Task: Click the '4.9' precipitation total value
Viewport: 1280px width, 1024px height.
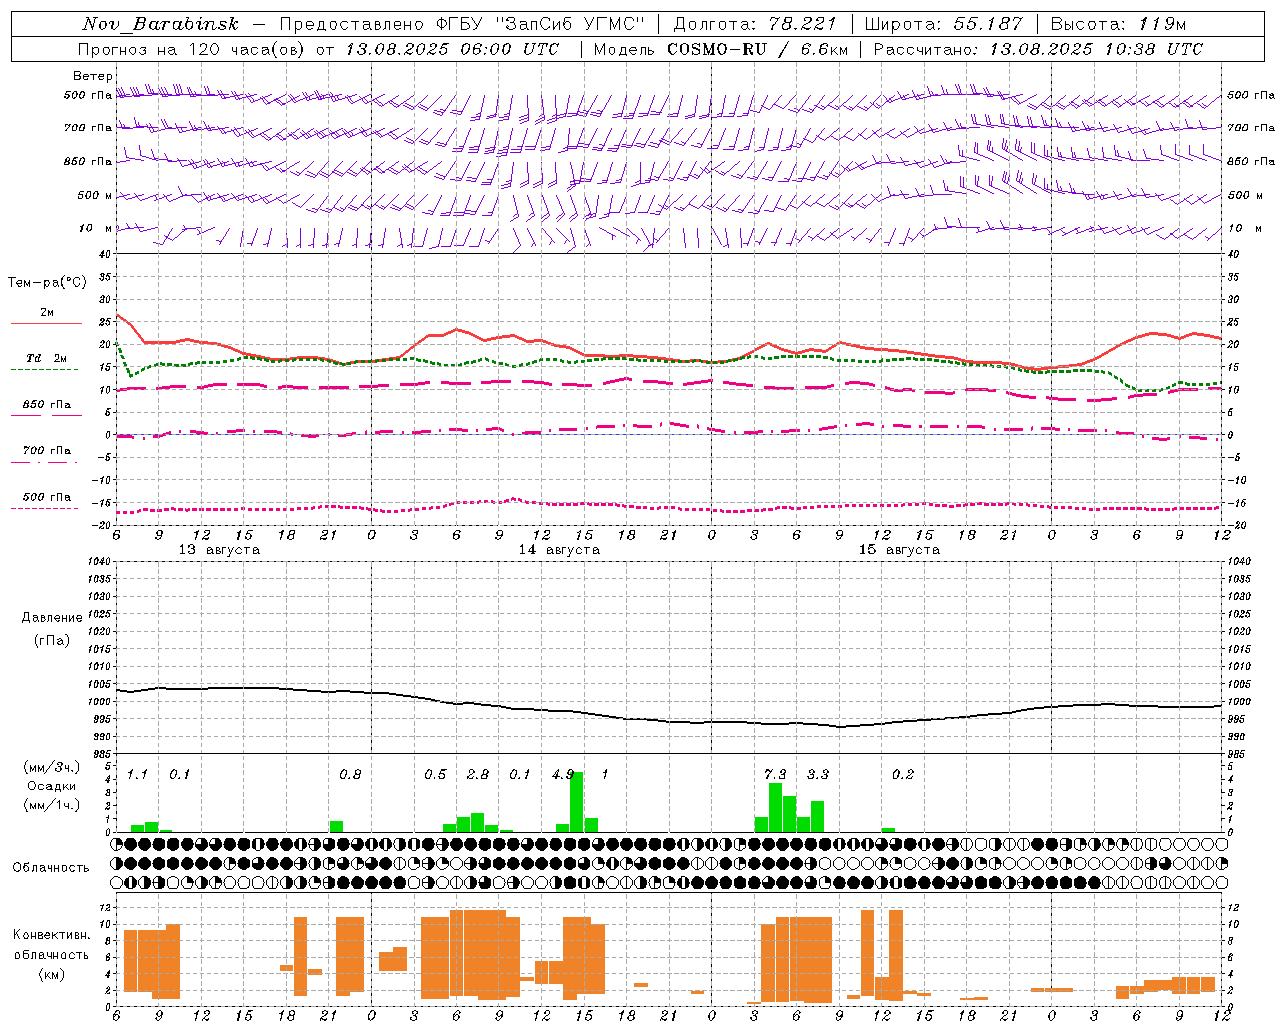Action: click(x=563, y=775)
